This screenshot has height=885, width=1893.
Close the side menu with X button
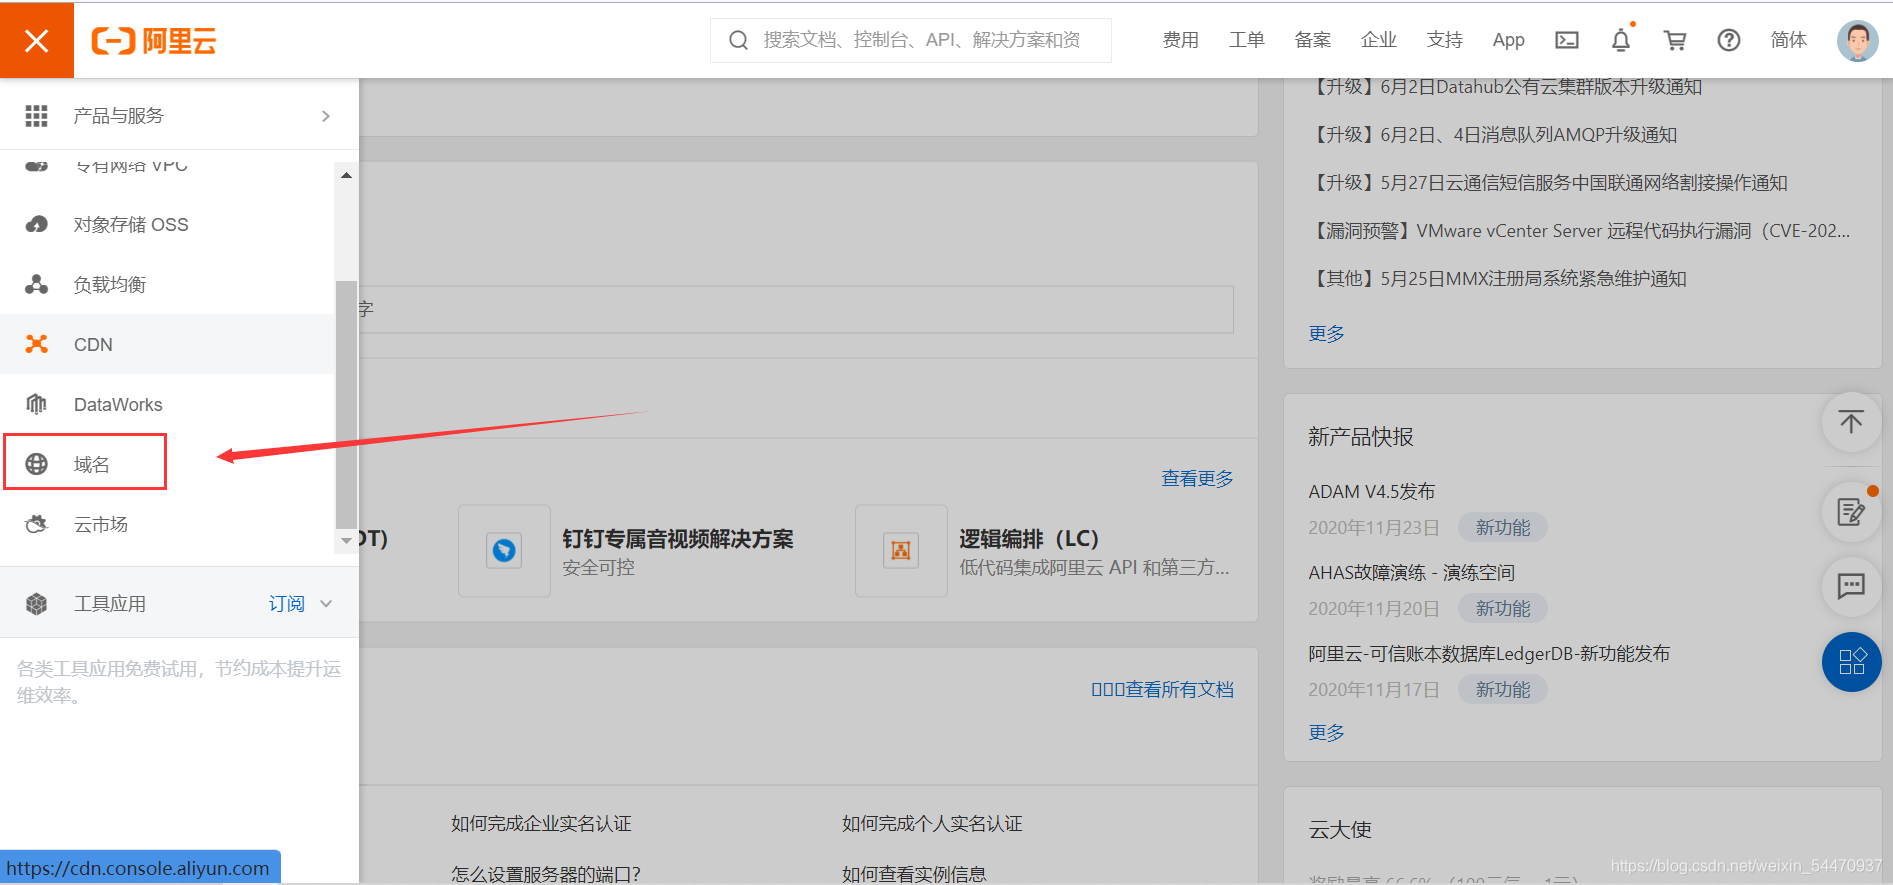click(x=37, y=40)
